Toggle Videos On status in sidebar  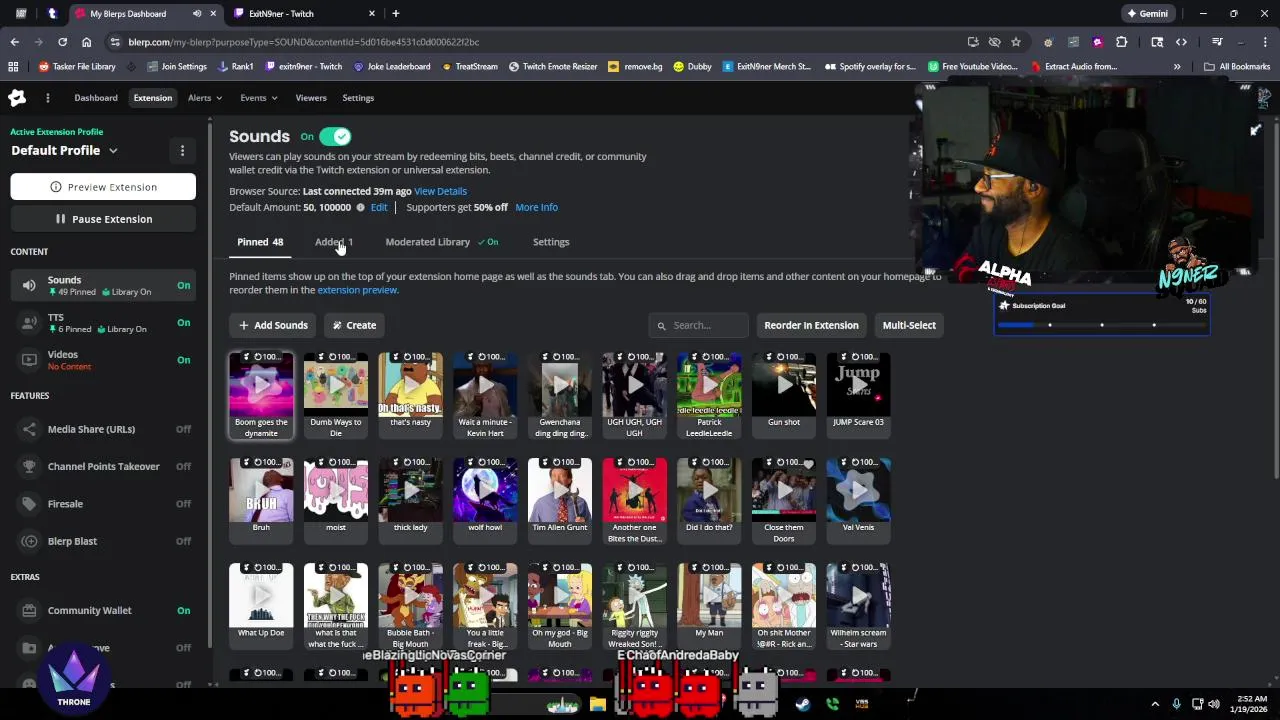(x=184, y=360)
